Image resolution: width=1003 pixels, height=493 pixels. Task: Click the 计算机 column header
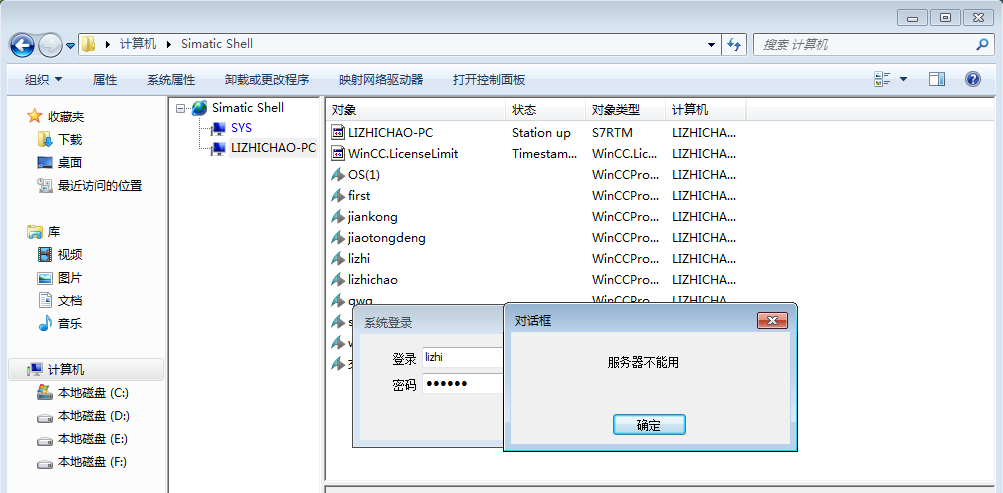[706, 110]
